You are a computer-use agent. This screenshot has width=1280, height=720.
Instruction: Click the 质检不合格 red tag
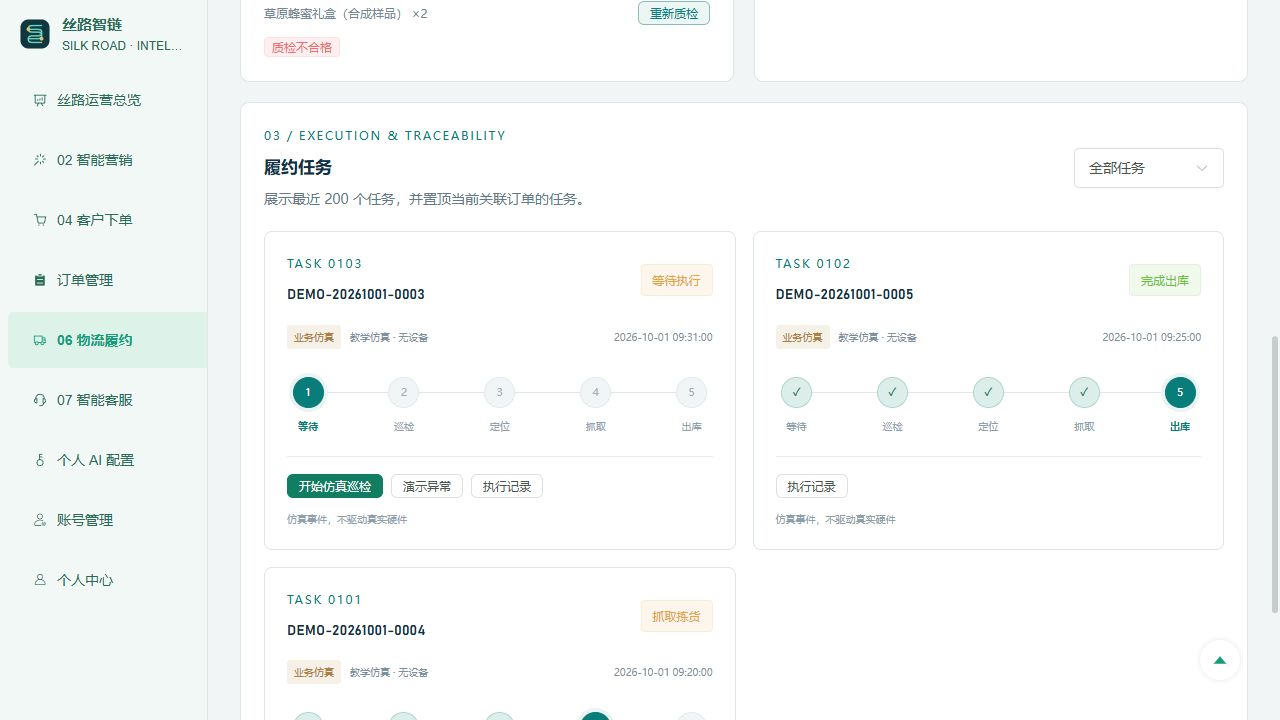302,47
